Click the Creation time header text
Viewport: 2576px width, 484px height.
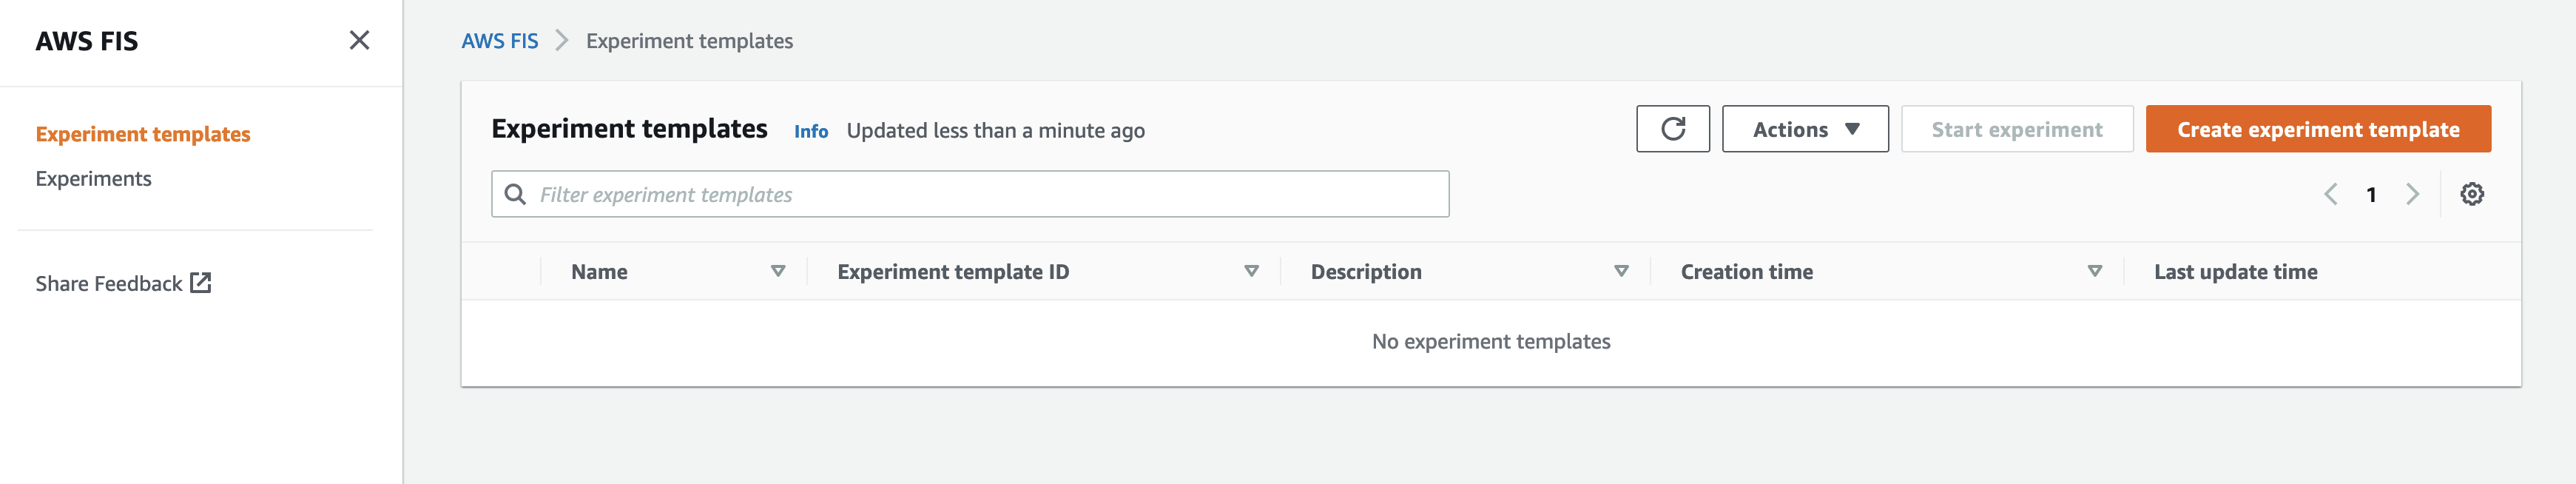(x=1746, y=272)
